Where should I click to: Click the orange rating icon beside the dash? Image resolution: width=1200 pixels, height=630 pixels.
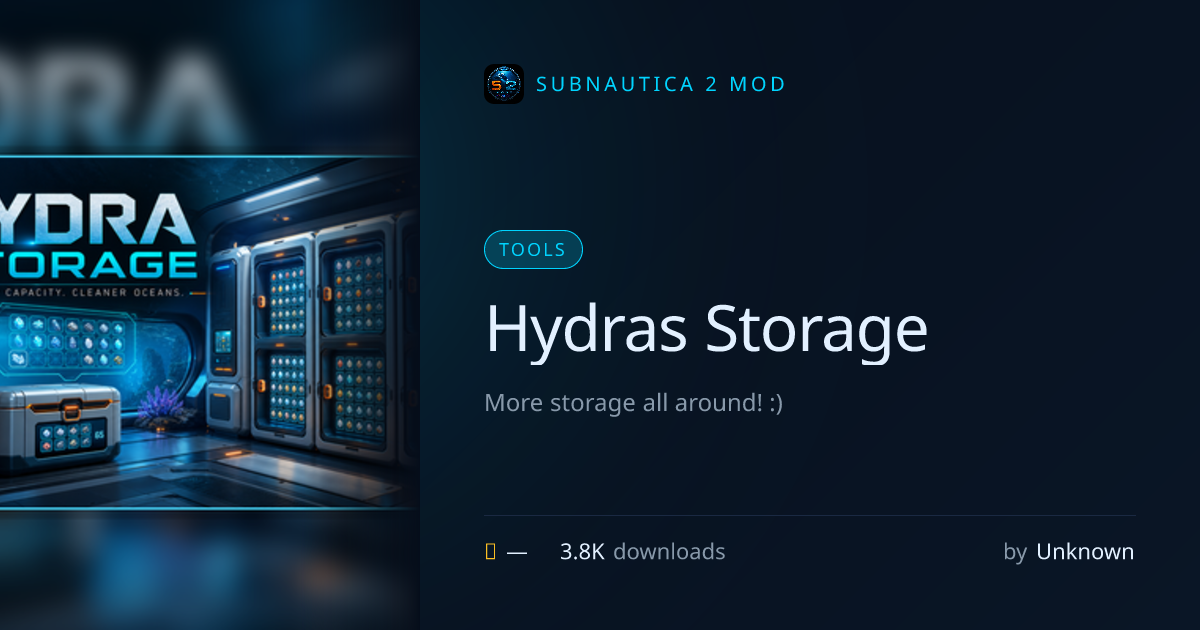(490, 551)
